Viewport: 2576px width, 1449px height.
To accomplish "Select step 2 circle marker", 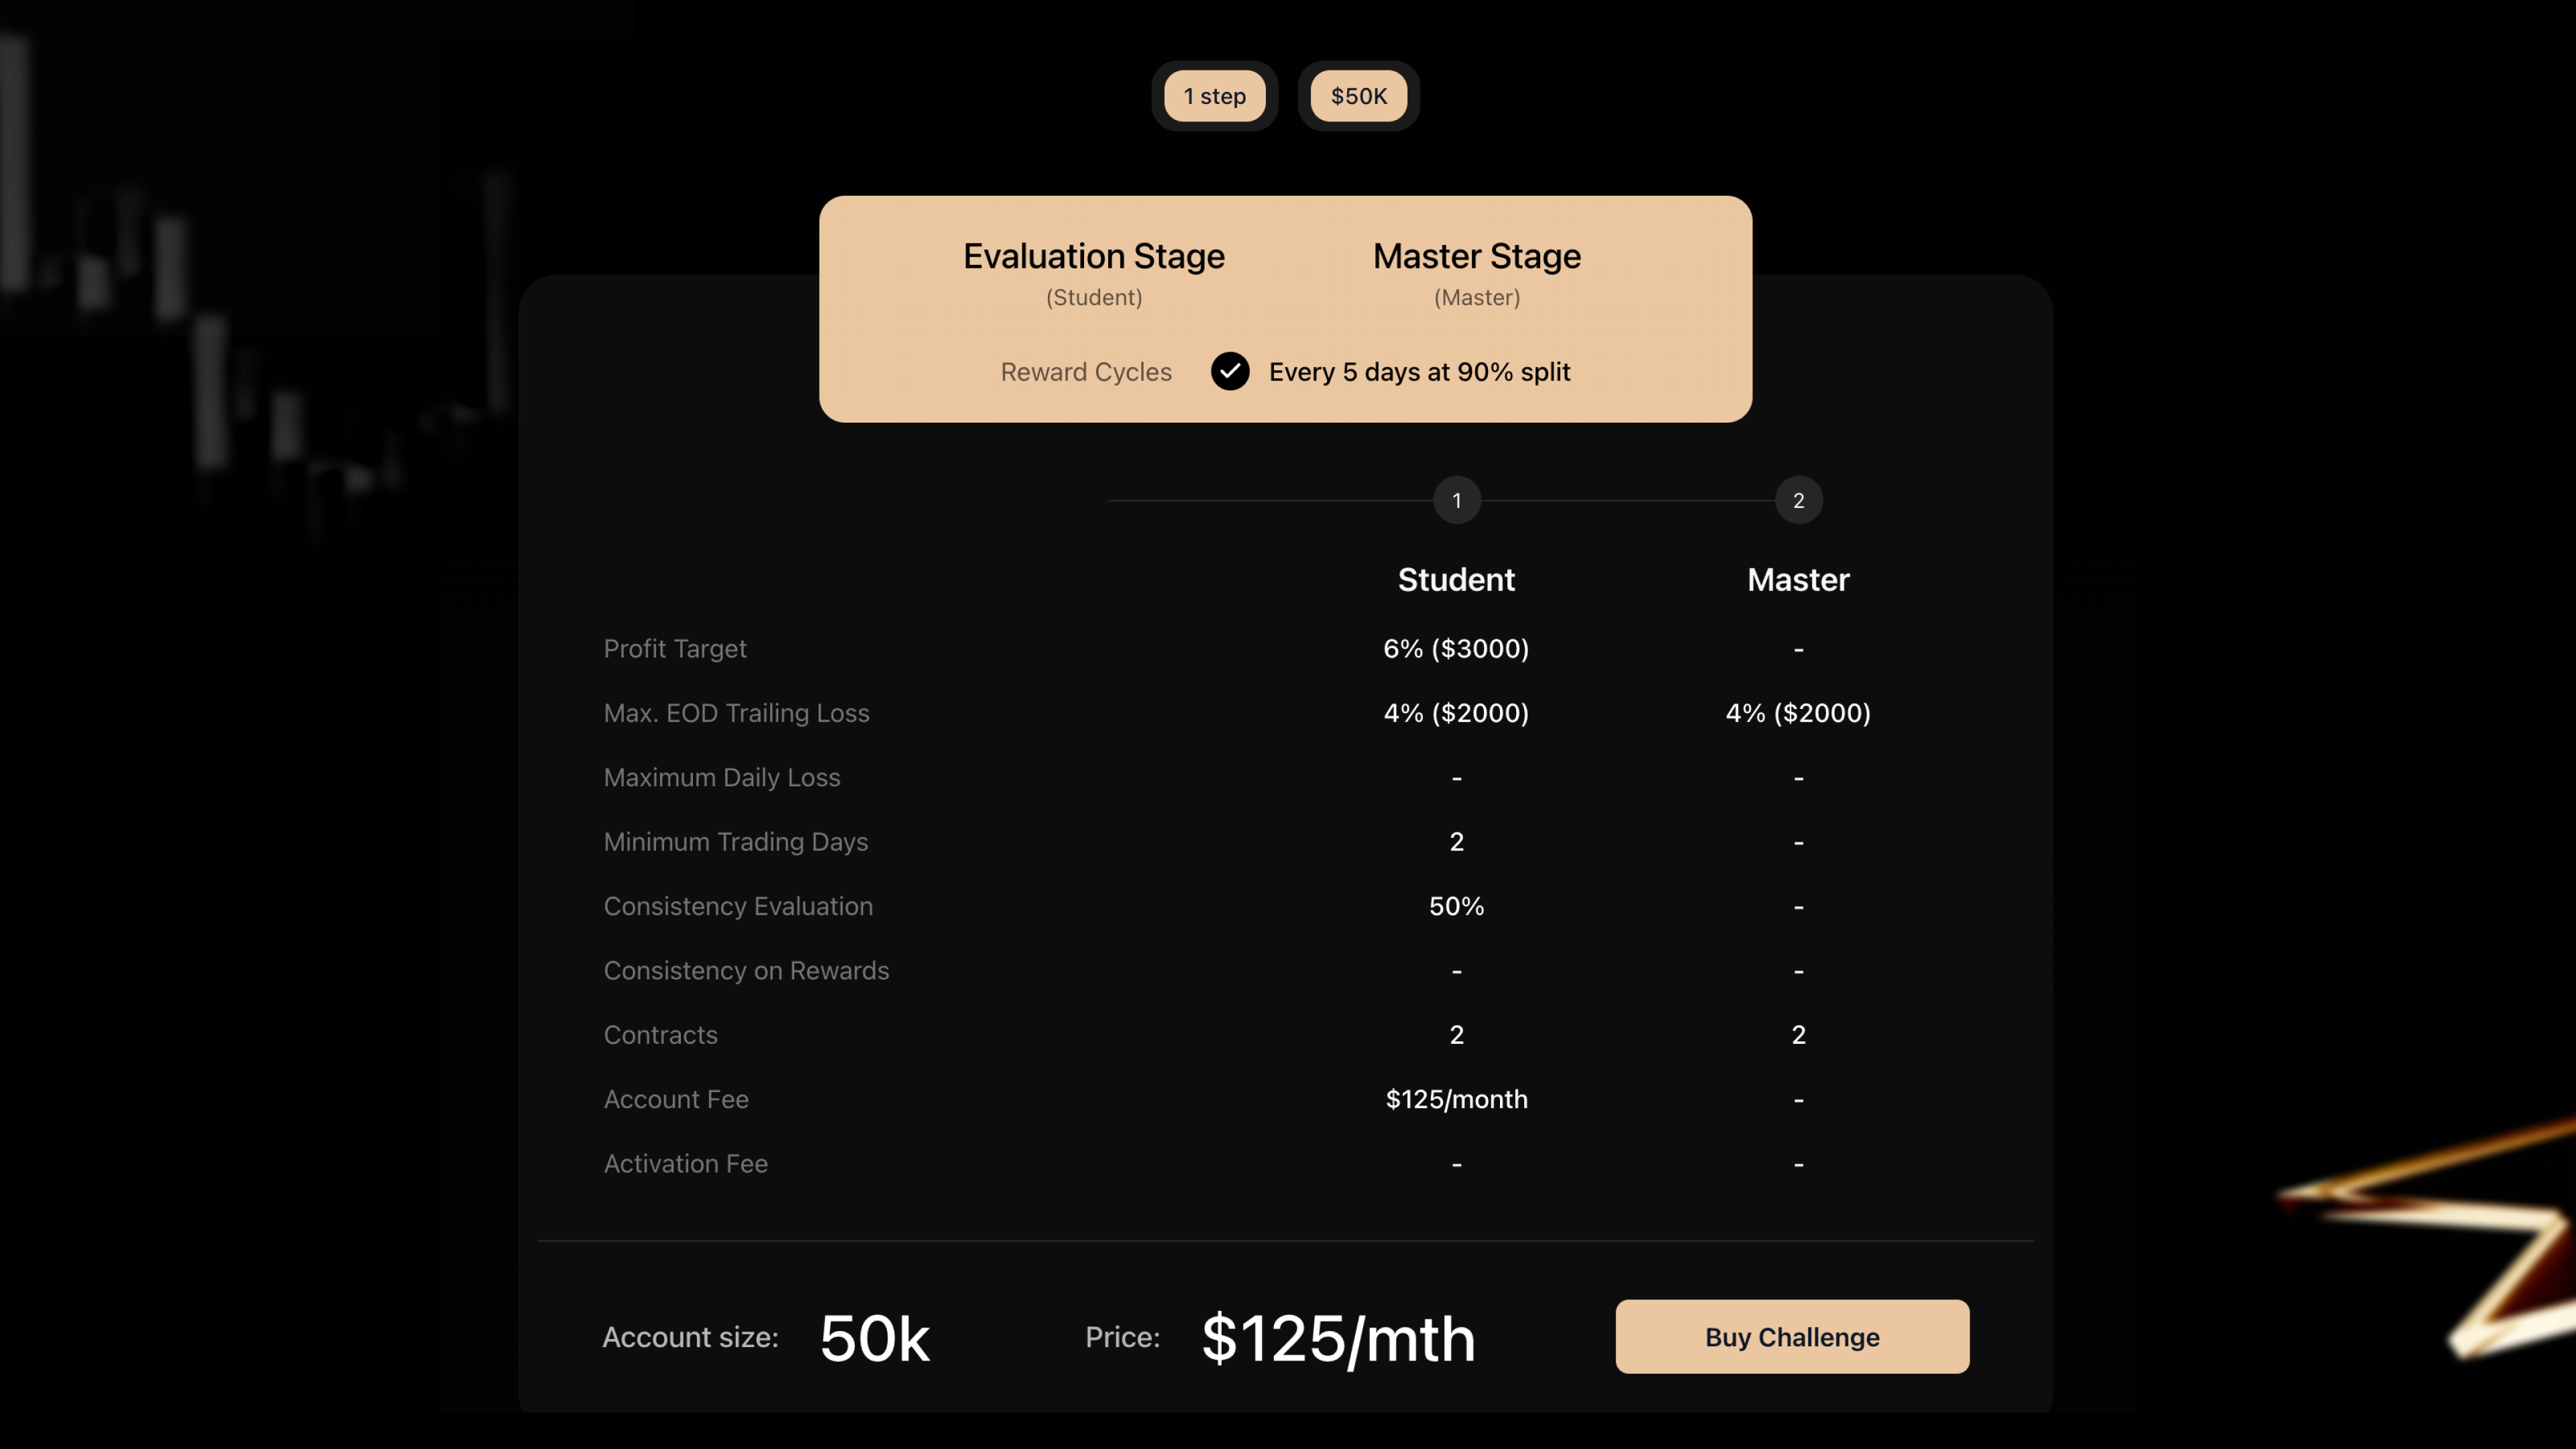I will (x=1798, y=500).
